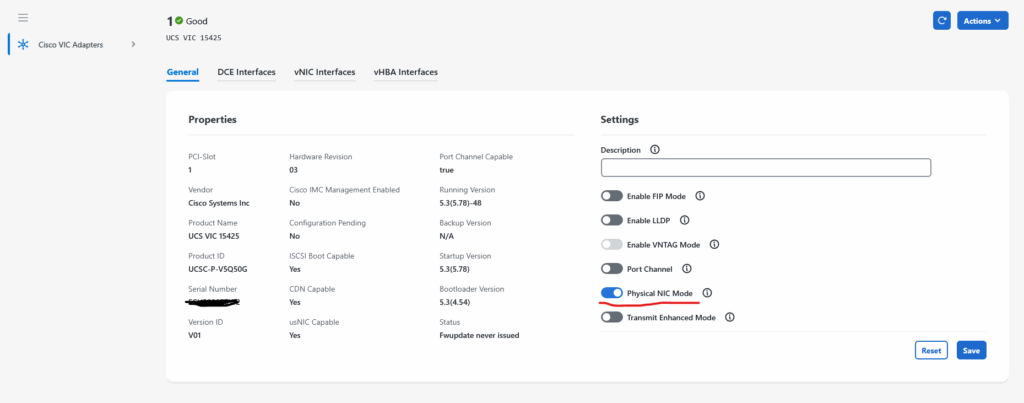Viewport: 1024px width, 403px height.
Task: Show info for Enable LLDP
Action: click(684, 220)
